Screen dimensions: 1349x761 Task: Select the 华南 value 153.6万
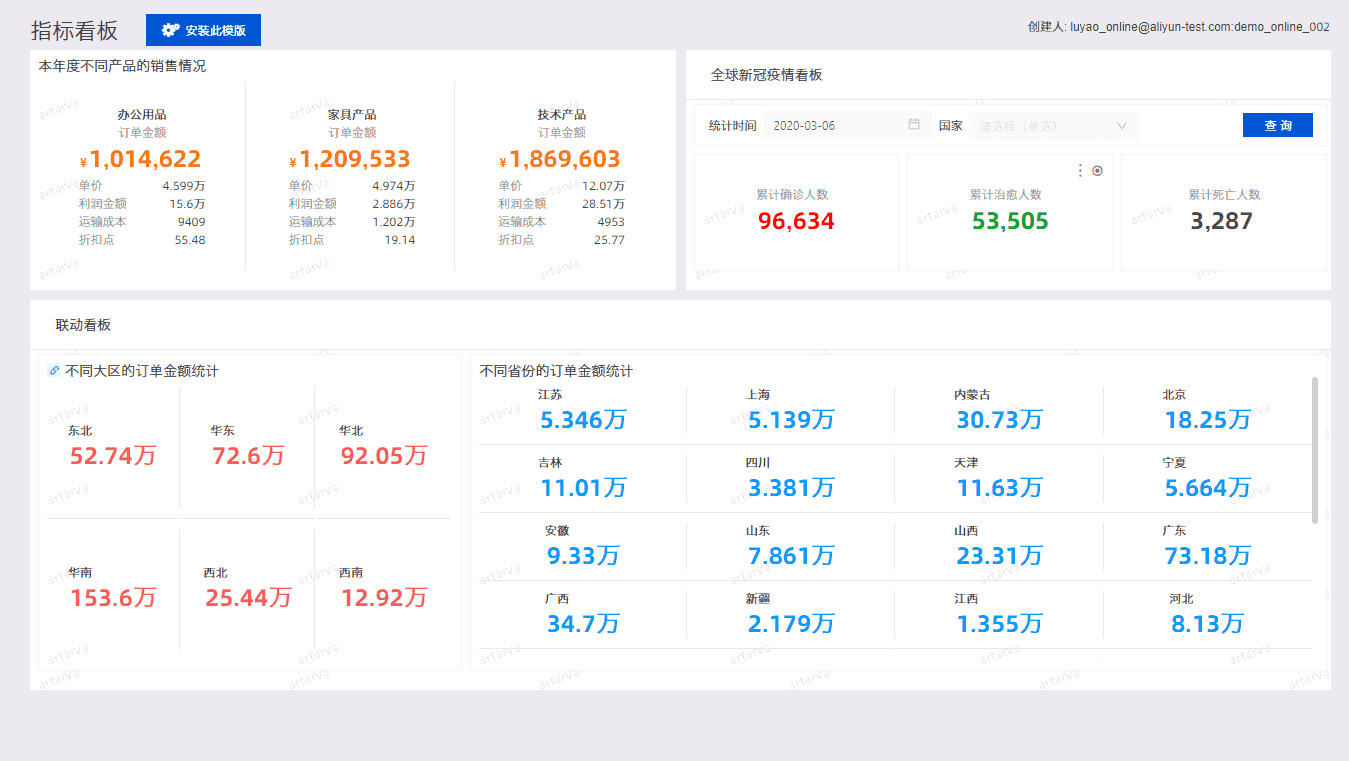tap(113, 598)
